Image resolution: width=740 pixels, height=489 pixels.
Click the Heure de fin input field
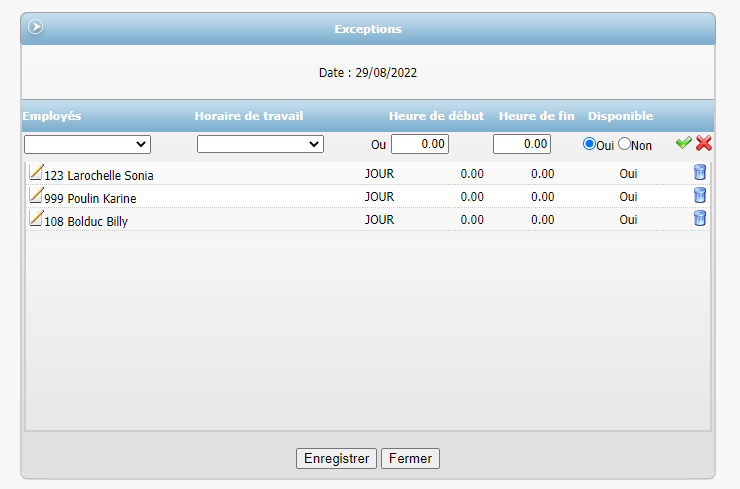[522, 144]
